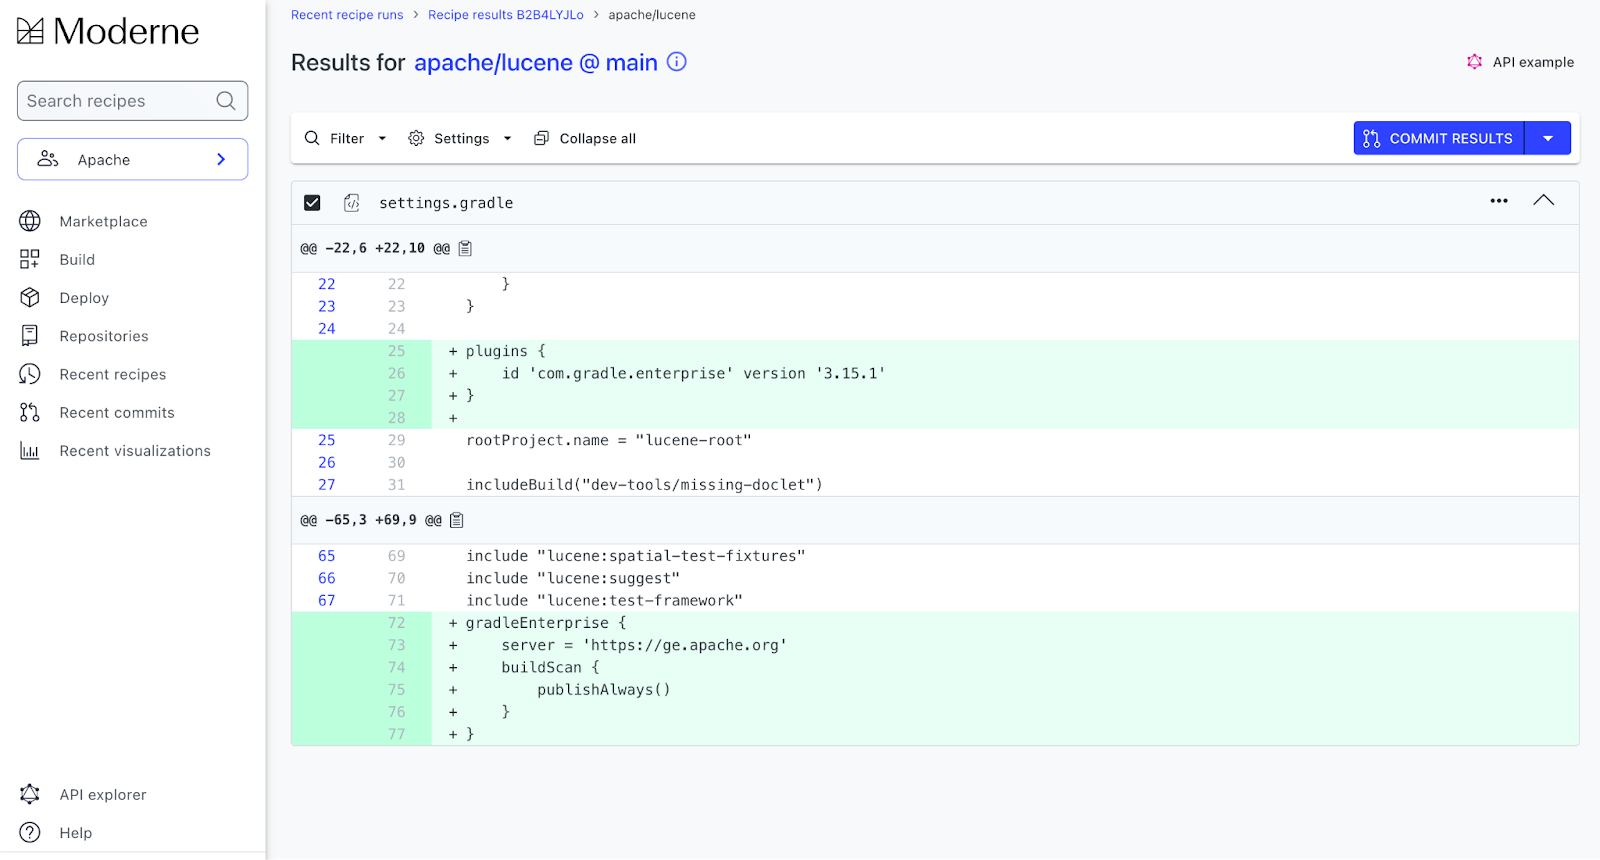Click the Deploy cube icon
This screenshot has height=860, width=1600.
30,298
